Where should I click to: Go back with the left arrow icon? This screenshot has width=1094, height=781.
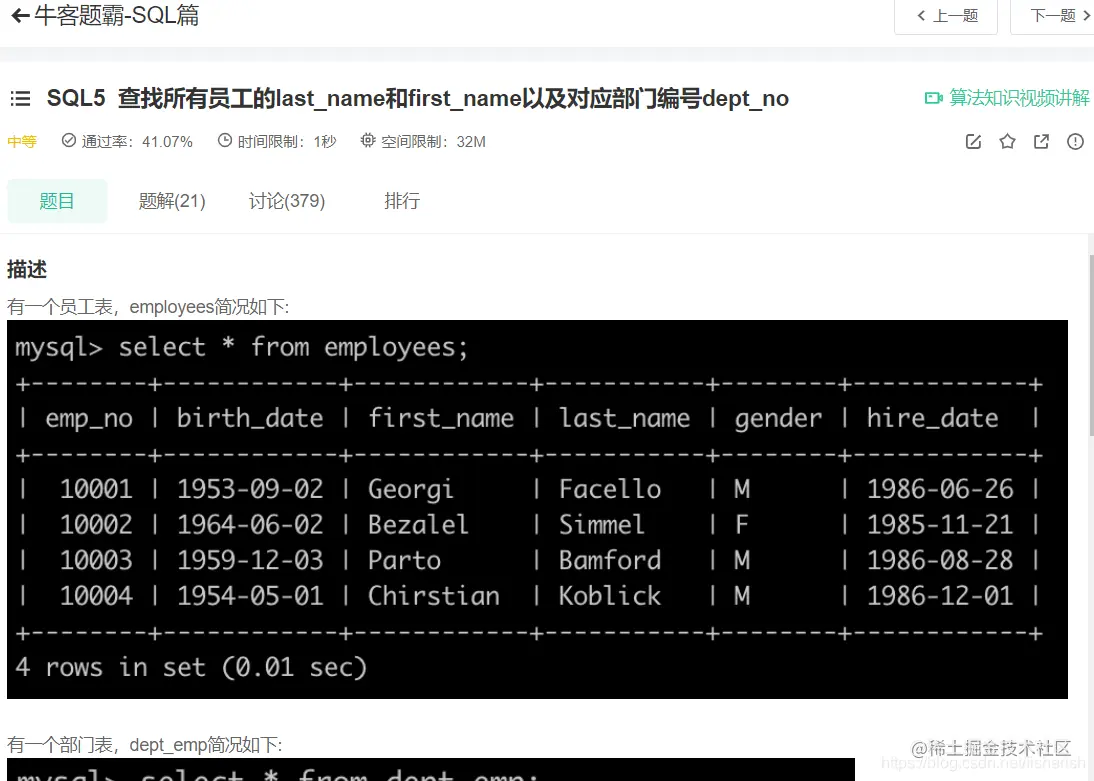[20, 15]
